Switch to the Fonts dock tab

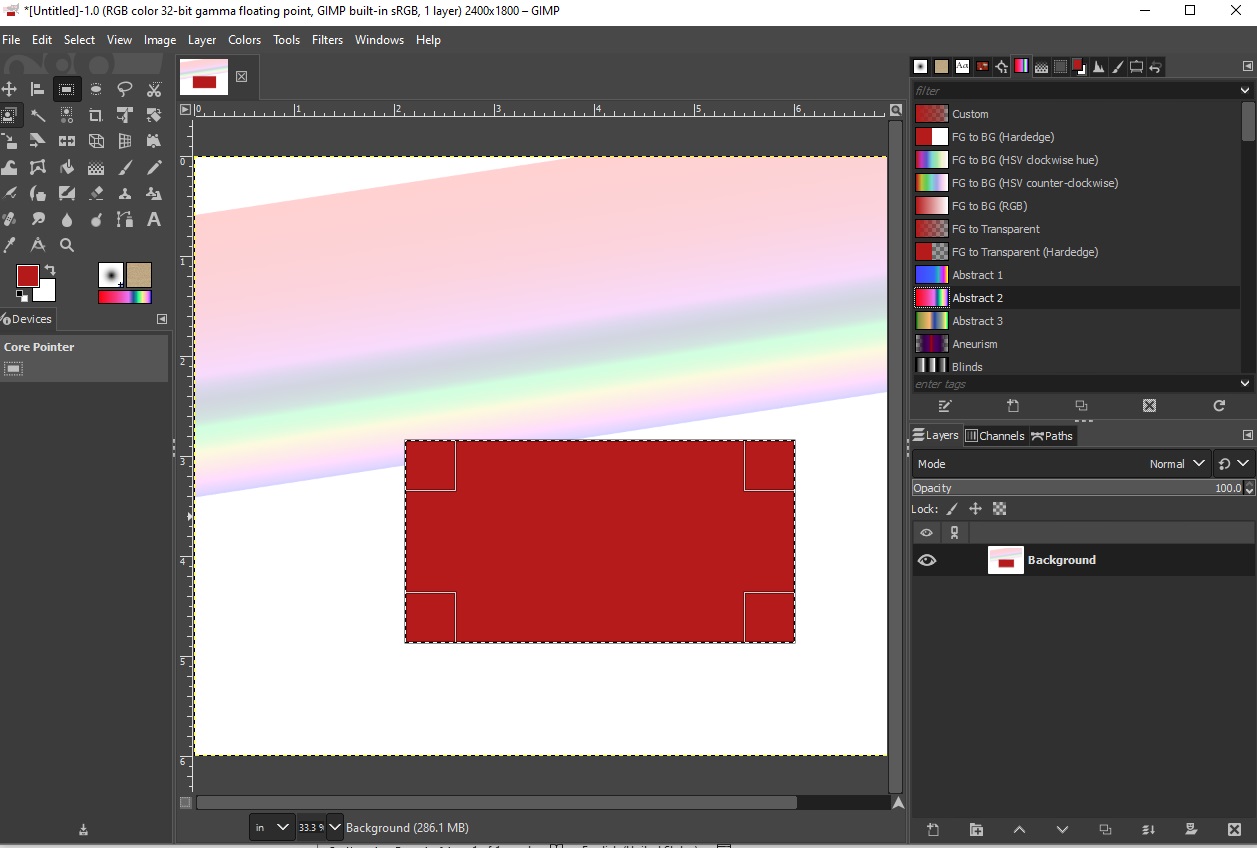click(x=962, y=66)
